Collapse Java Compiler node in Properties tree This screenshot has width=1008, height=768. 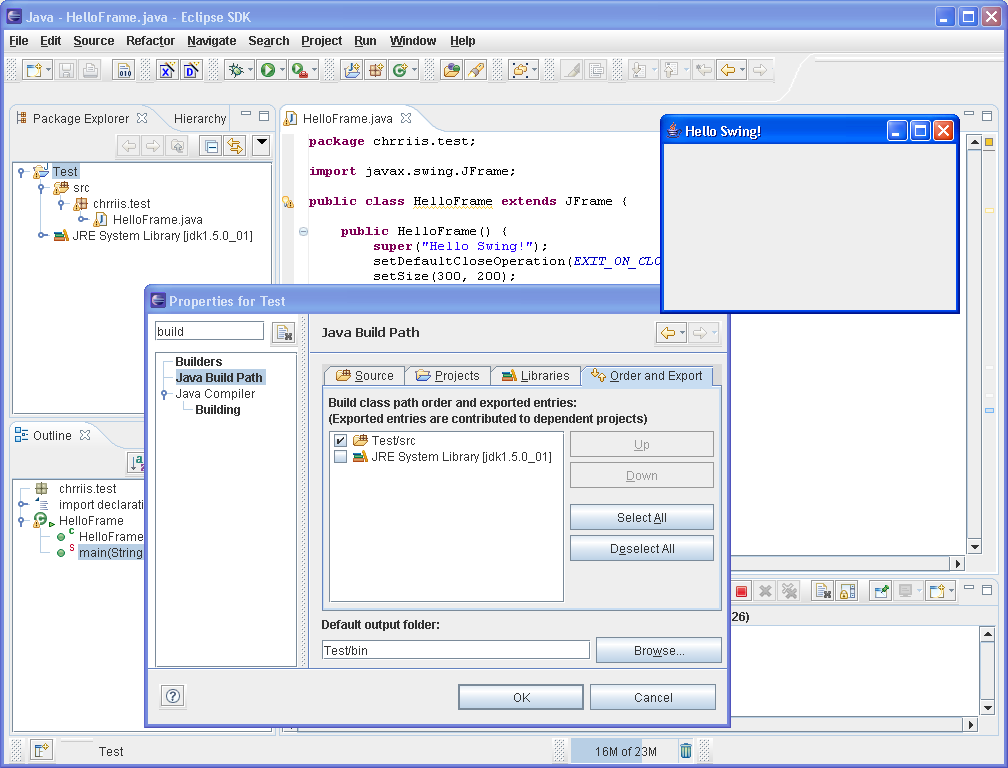click(164, 394)
